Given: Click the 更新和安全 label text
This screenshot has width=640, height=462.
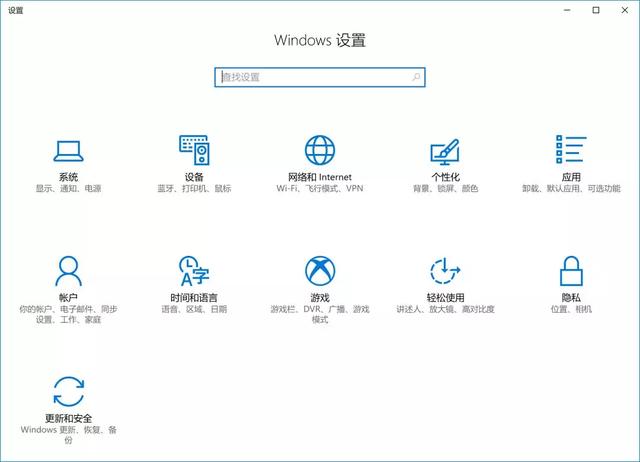Looking at the screenshot, I should point(69,418).
